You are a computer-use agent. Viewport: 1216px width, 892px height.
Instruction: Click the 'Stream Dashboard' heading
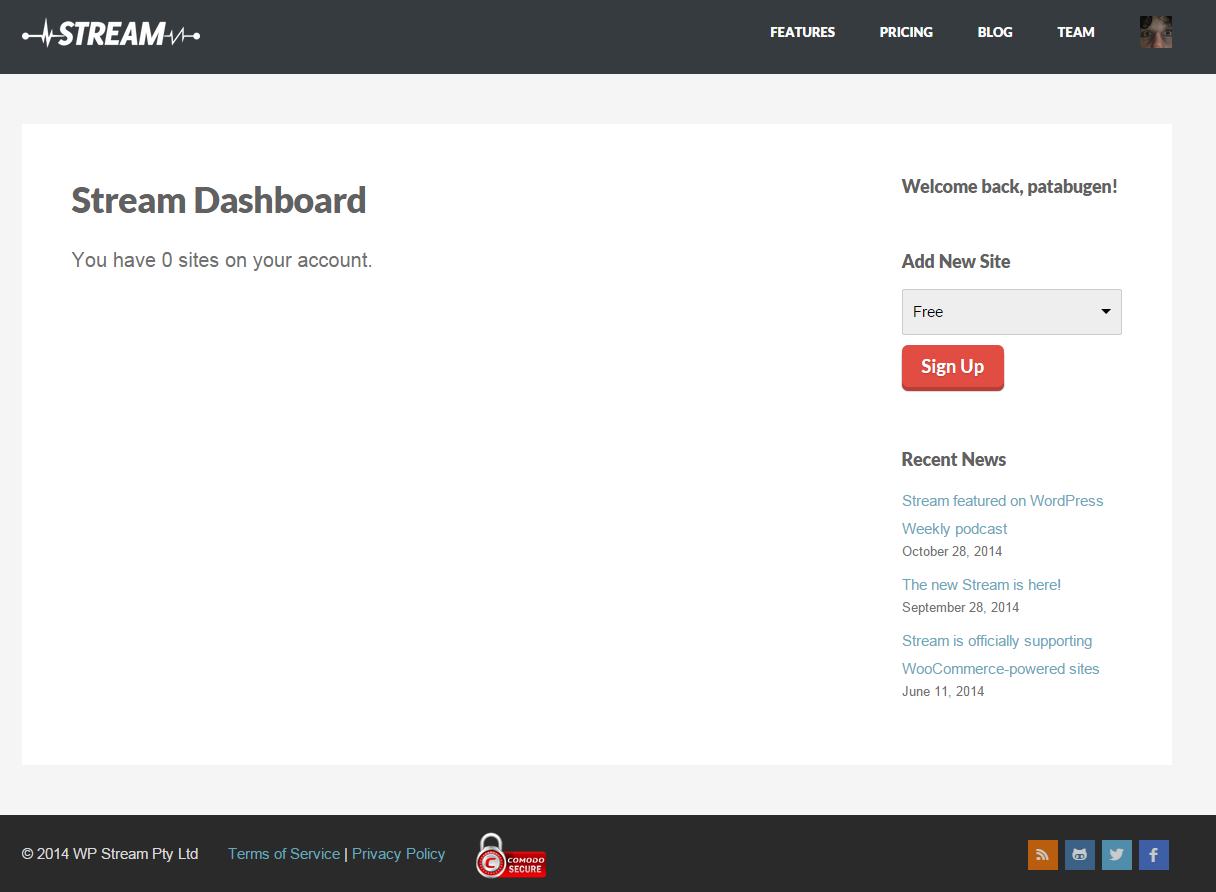[x=219, y=201]
